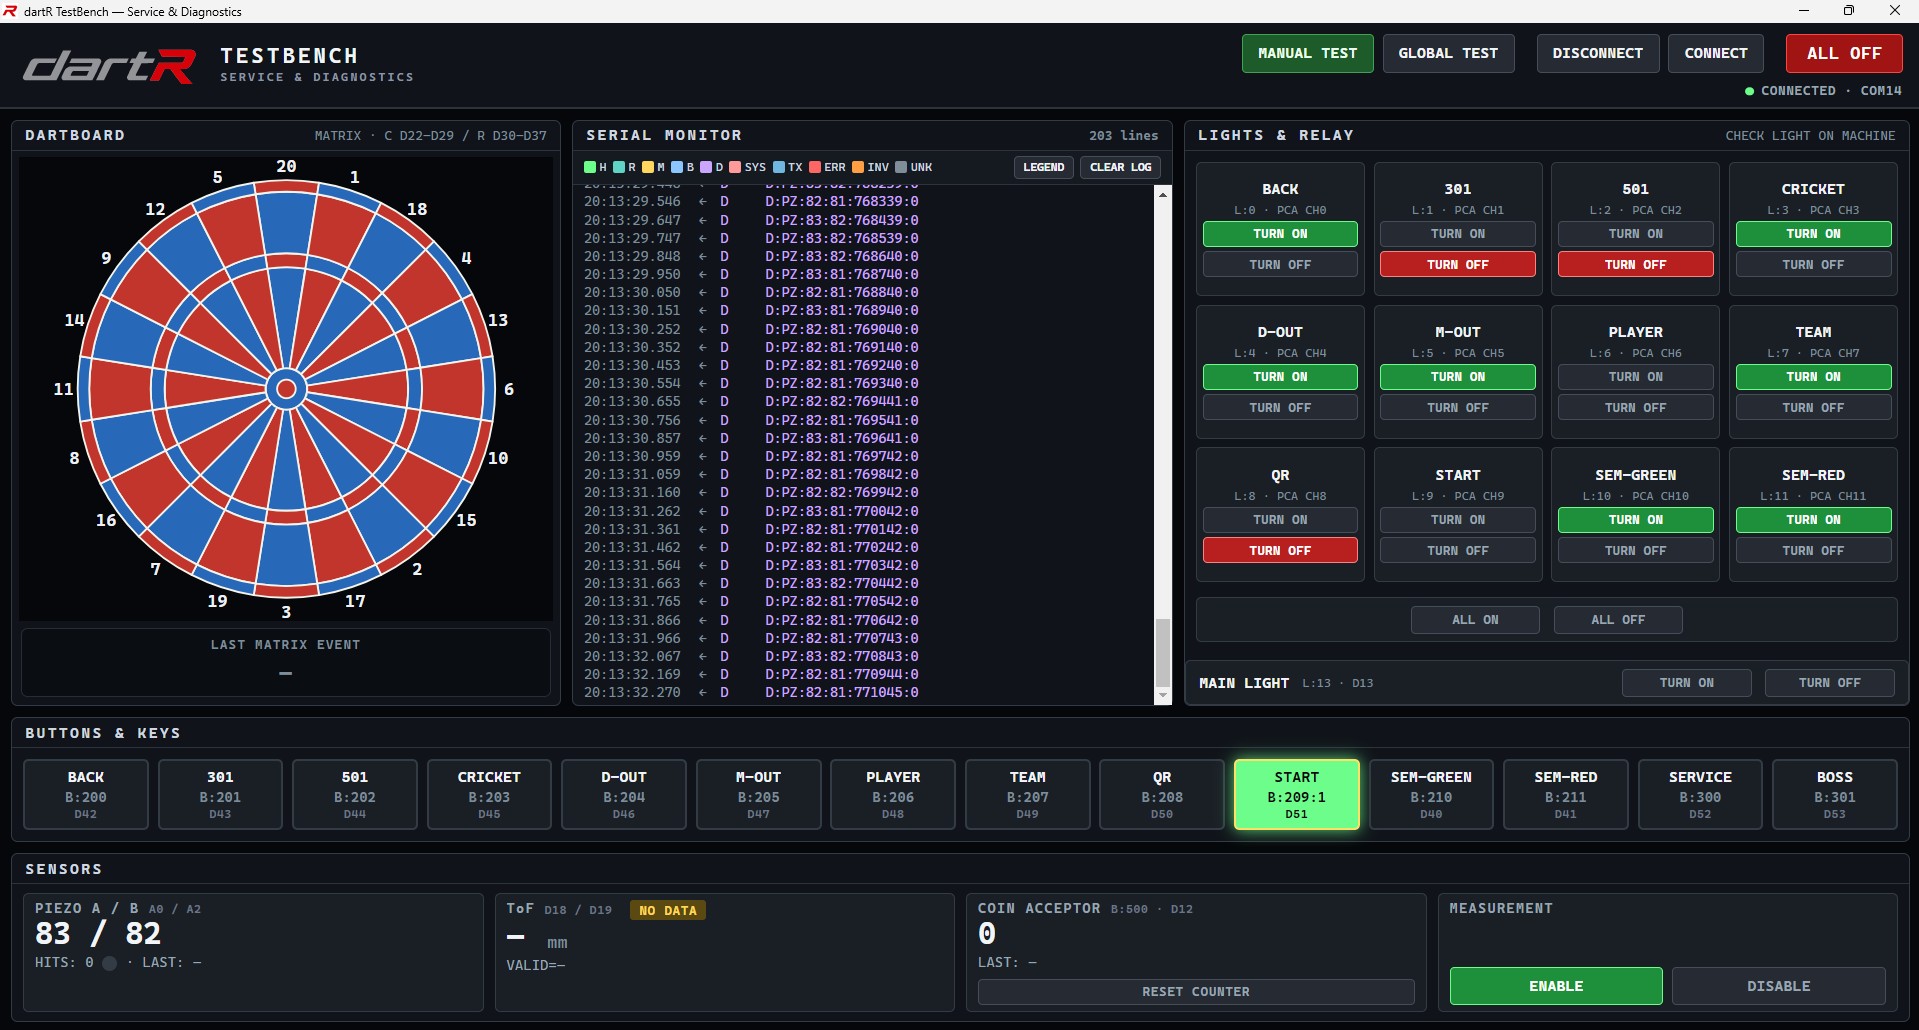This screenshot has width=1919, height=1030.
Task: Click the serial log scroll-down arrow
Action: click(1162, 696)
